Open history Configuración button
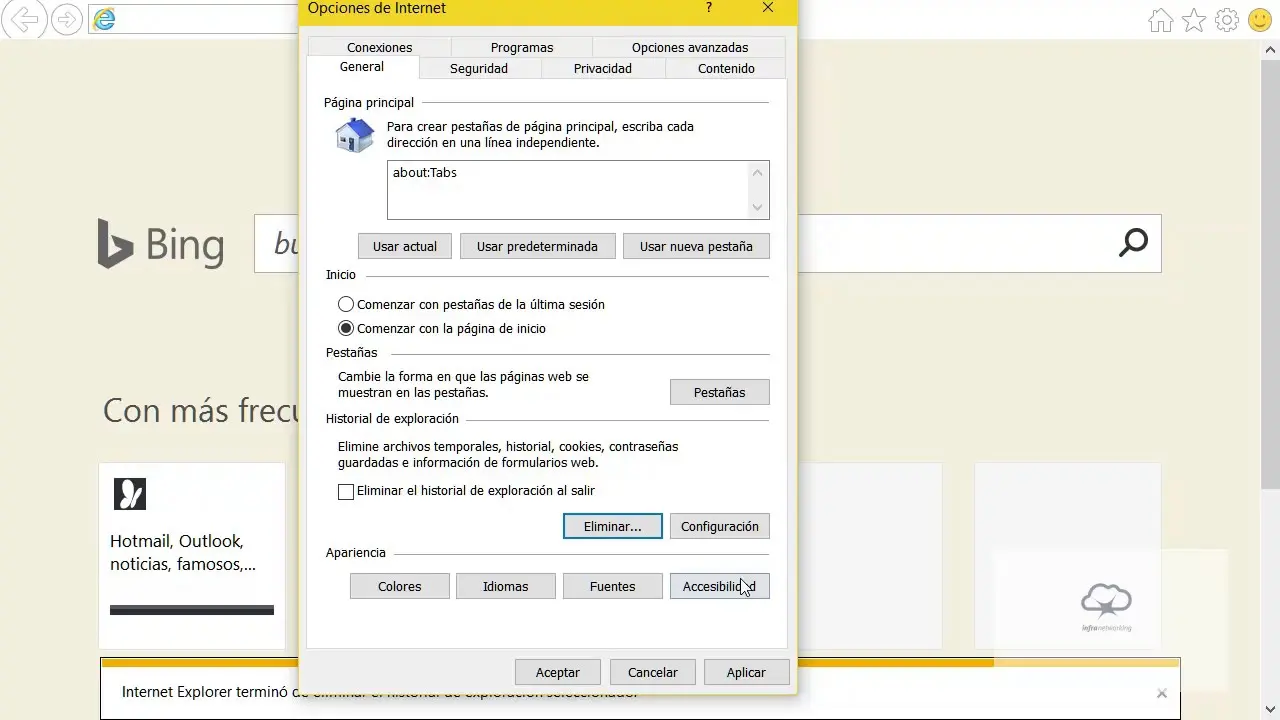Viewport: 1280px width, 720px height. (x=720, y=526)
